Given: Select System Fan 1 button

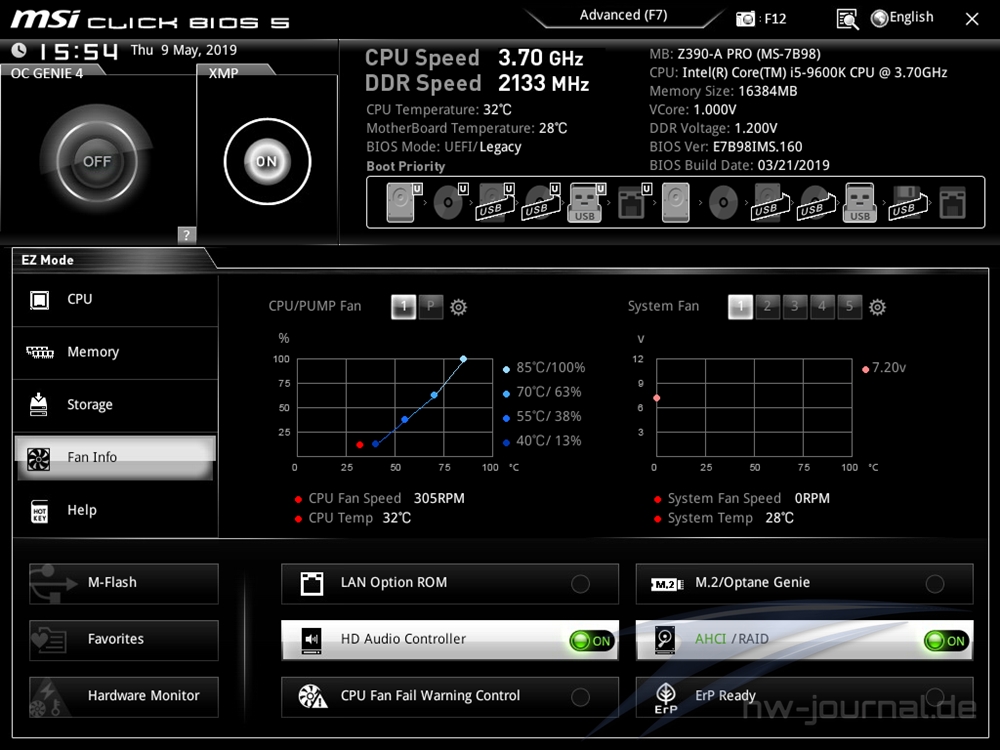Looking at the screenshot, I should click(x=740, y=307).
